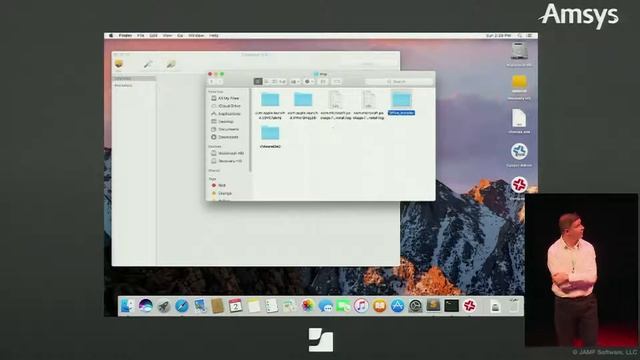This screenshot has height=360, width=640.
Task: Open Reminders icon in the Dock
Action: (x=271, y=306)
